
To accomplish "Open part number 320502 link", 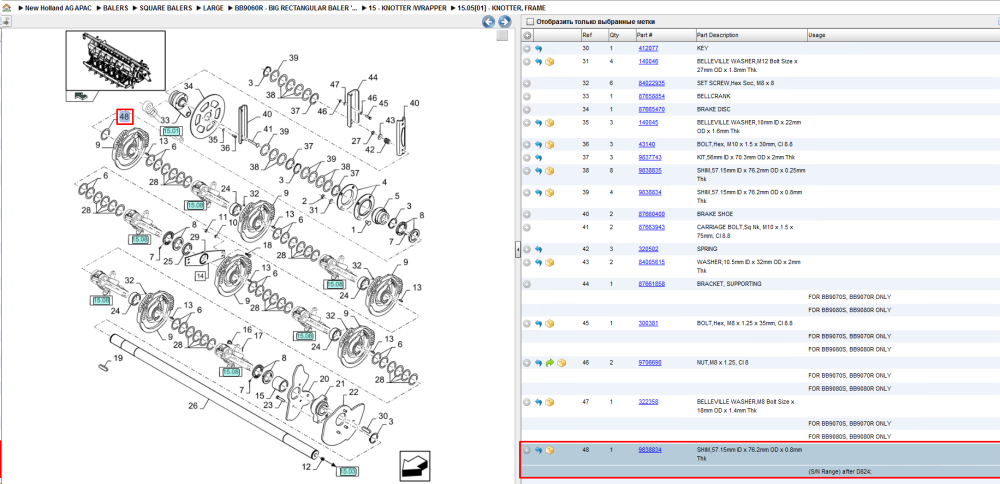I will [649, 249].
